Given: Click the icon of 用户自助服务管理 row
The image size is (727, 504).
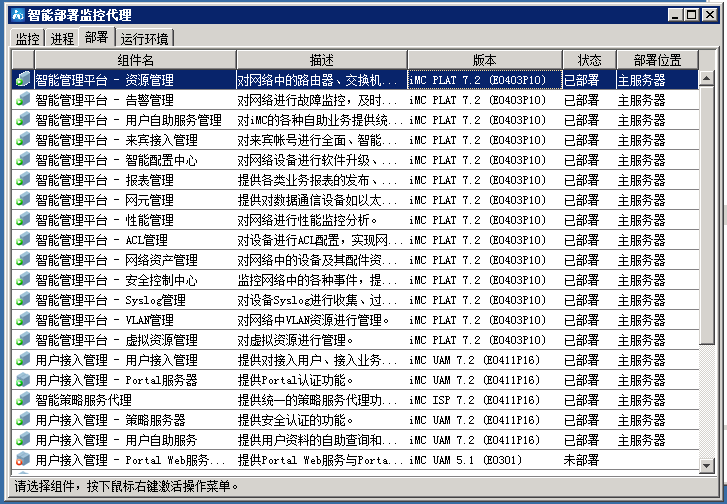Looking at the screenshot, I should pos(23,120).
